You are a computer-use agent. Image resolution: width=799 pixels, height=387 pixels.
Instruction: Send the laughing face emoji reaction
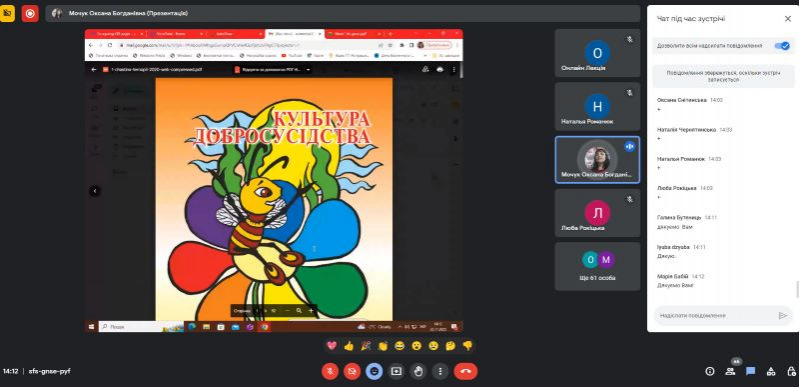point(400,346)
